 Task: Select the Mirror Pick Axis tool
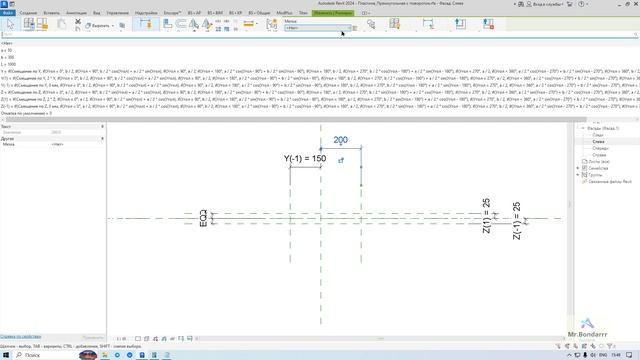[194, 24]
